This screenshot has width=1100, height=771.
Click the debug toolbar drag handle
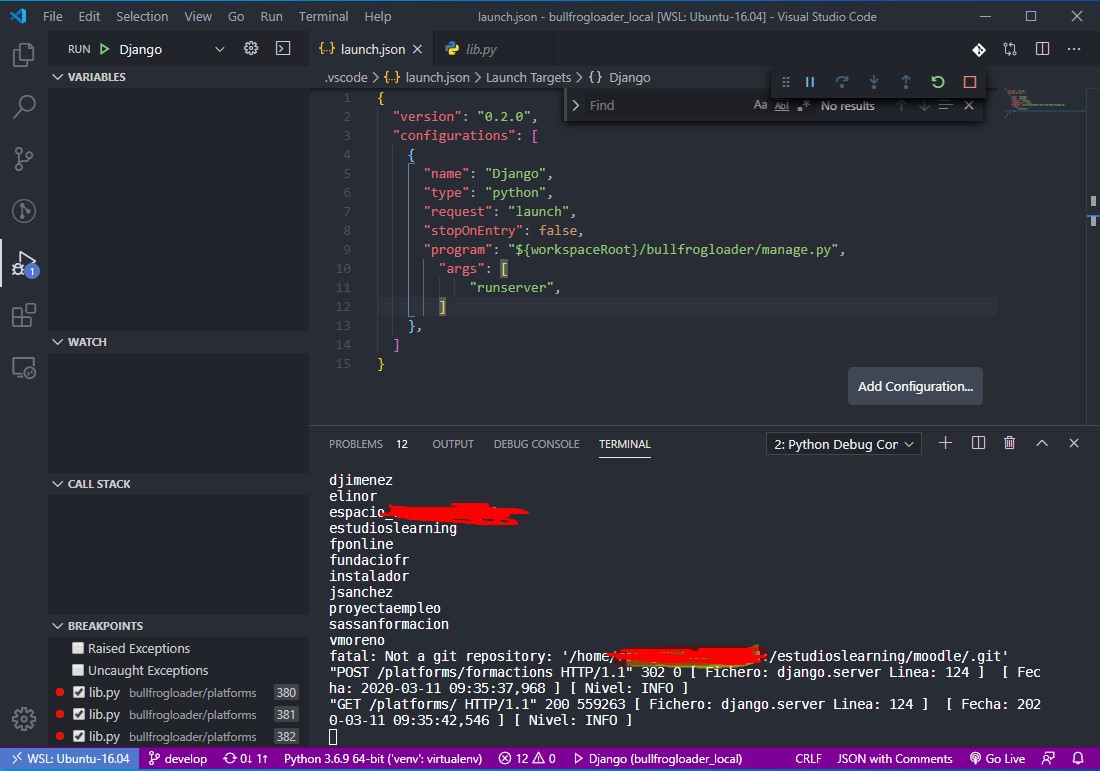point(786,82)
